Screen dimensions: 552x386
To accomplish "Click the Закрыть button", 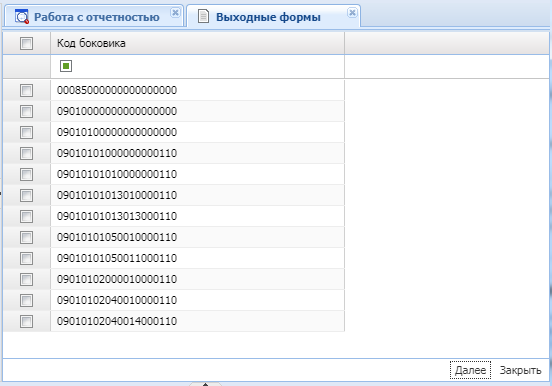I will pos(520,370).
